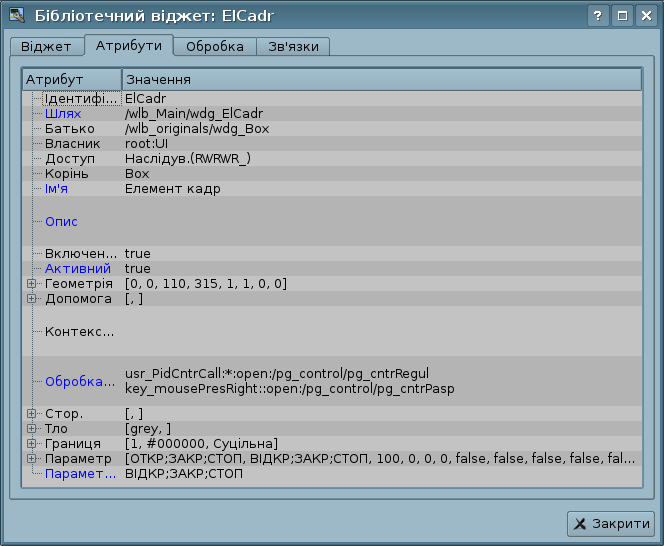Switch to the Зв'язки tab
The height and width of the screenshot is (546, 664).
click(293, 47)
